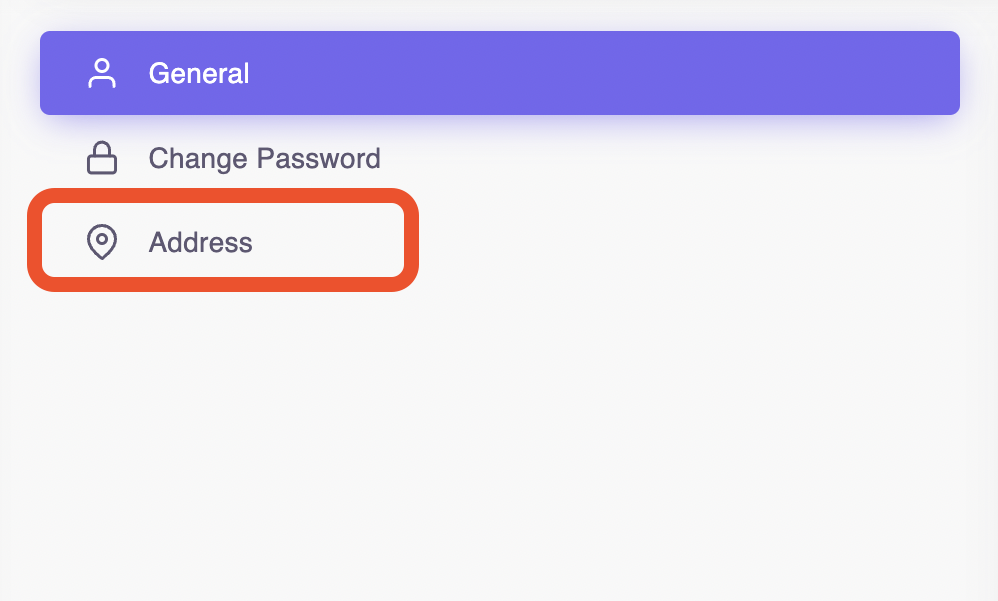The height and width of the screenshot is (601, 998).
Task: Select the Address tab
Action: point(200,242)
